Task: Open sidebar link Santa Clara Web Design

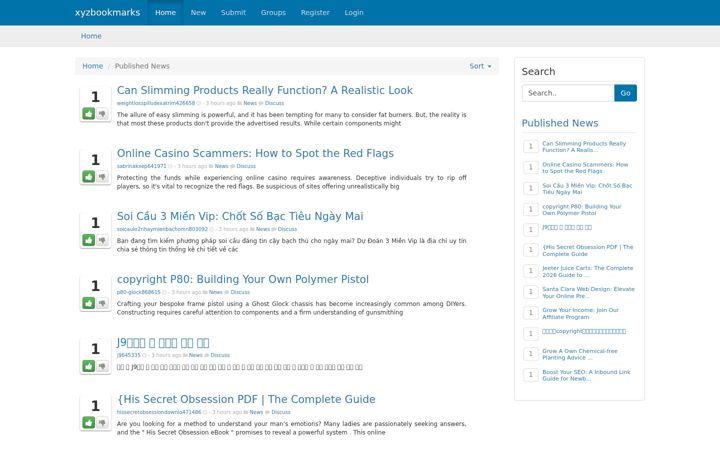Action: 588,292
